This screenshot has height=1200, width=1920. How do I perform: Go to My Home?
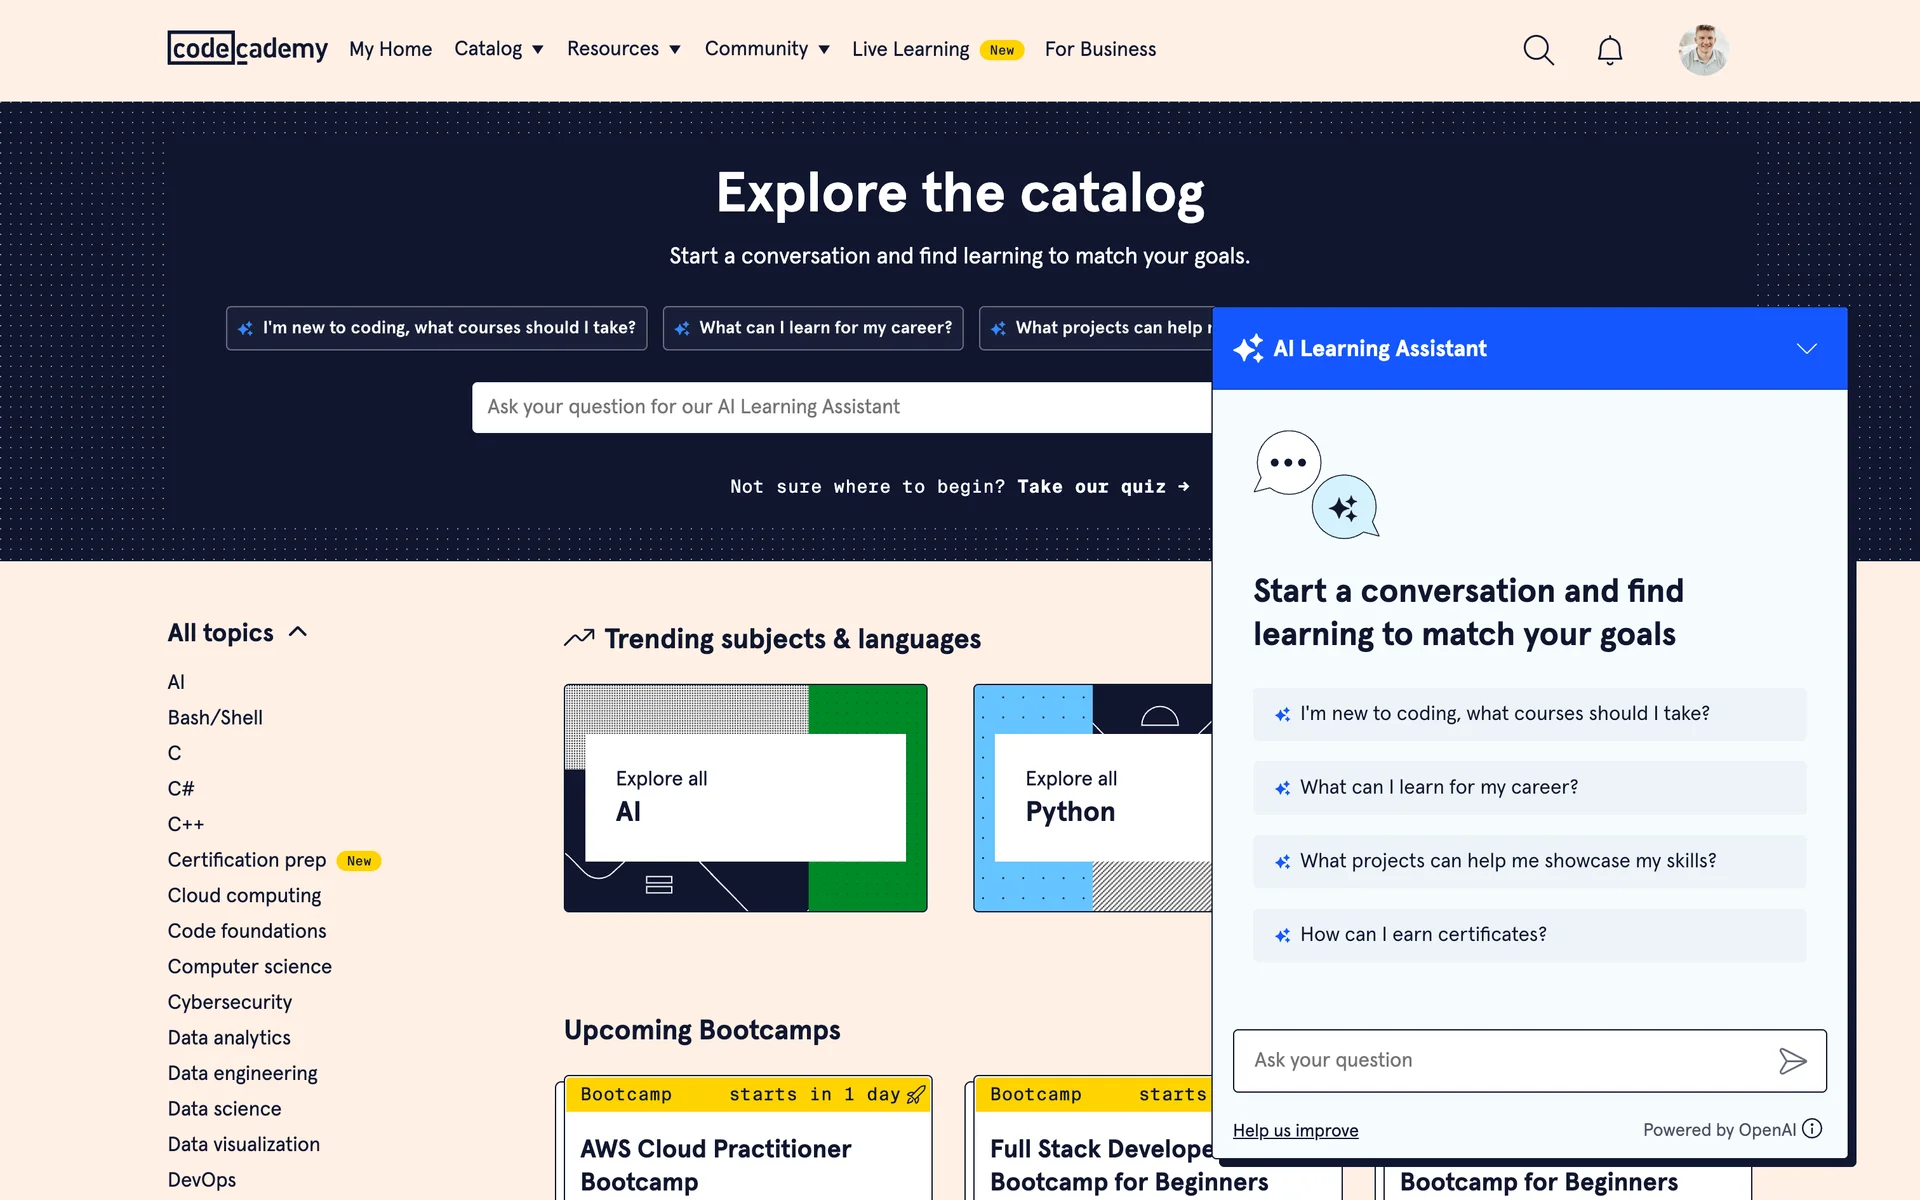tap(390, 49)
